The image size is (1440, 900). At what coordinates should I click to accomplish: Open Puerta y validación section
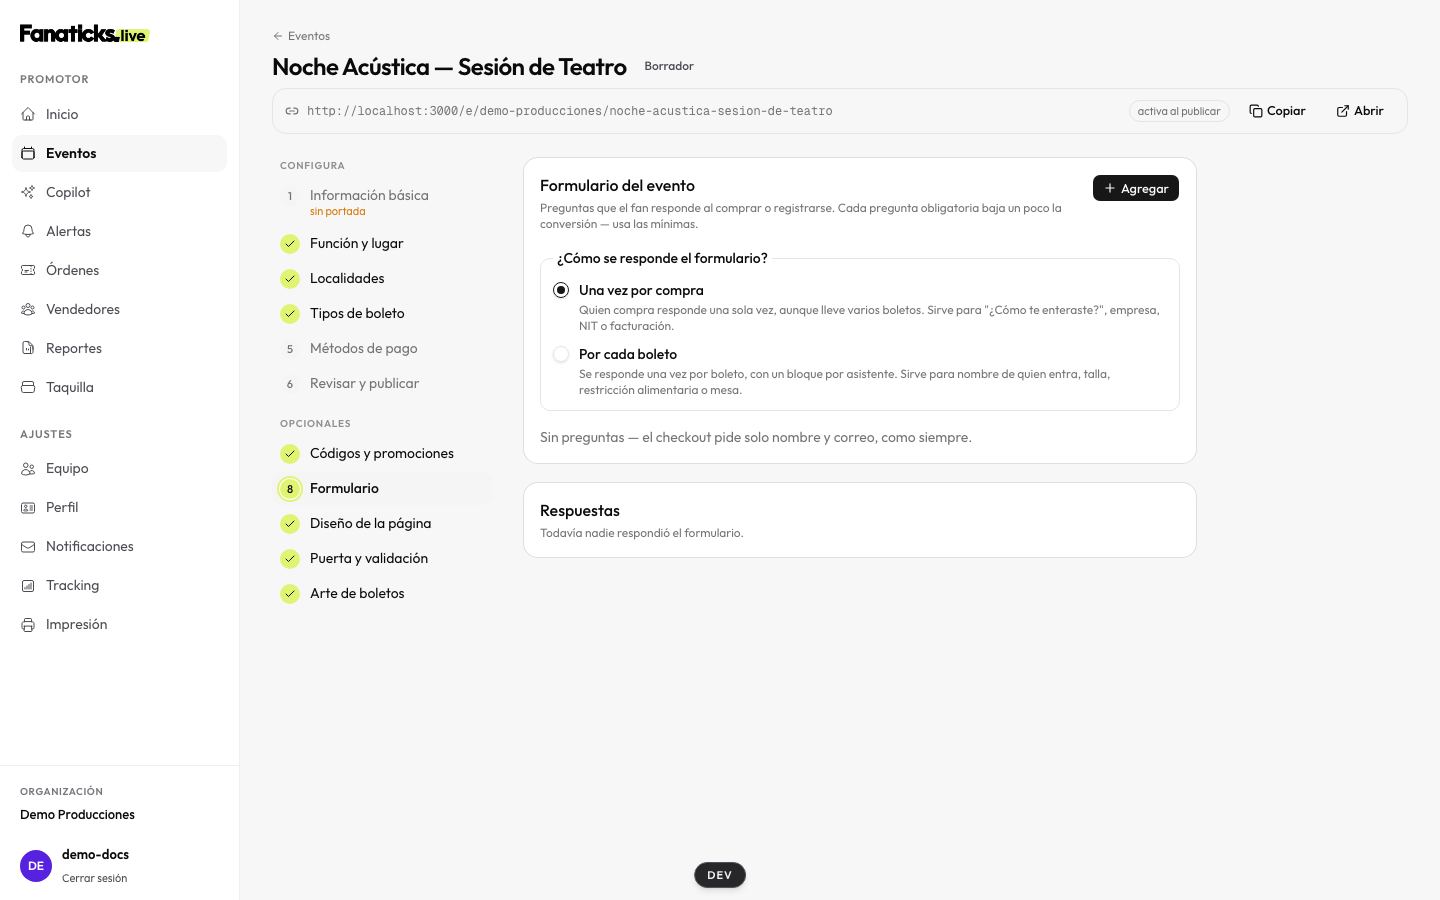tap(384, 558)
